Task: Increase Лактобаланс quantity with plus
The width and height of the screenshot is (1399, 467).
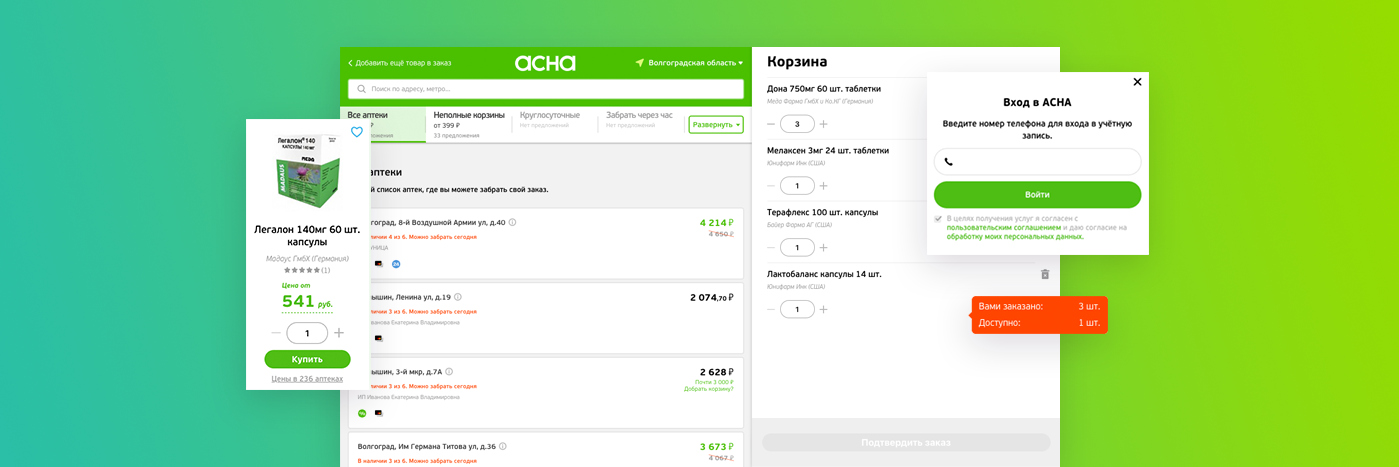Action: (x=823, y=309)
